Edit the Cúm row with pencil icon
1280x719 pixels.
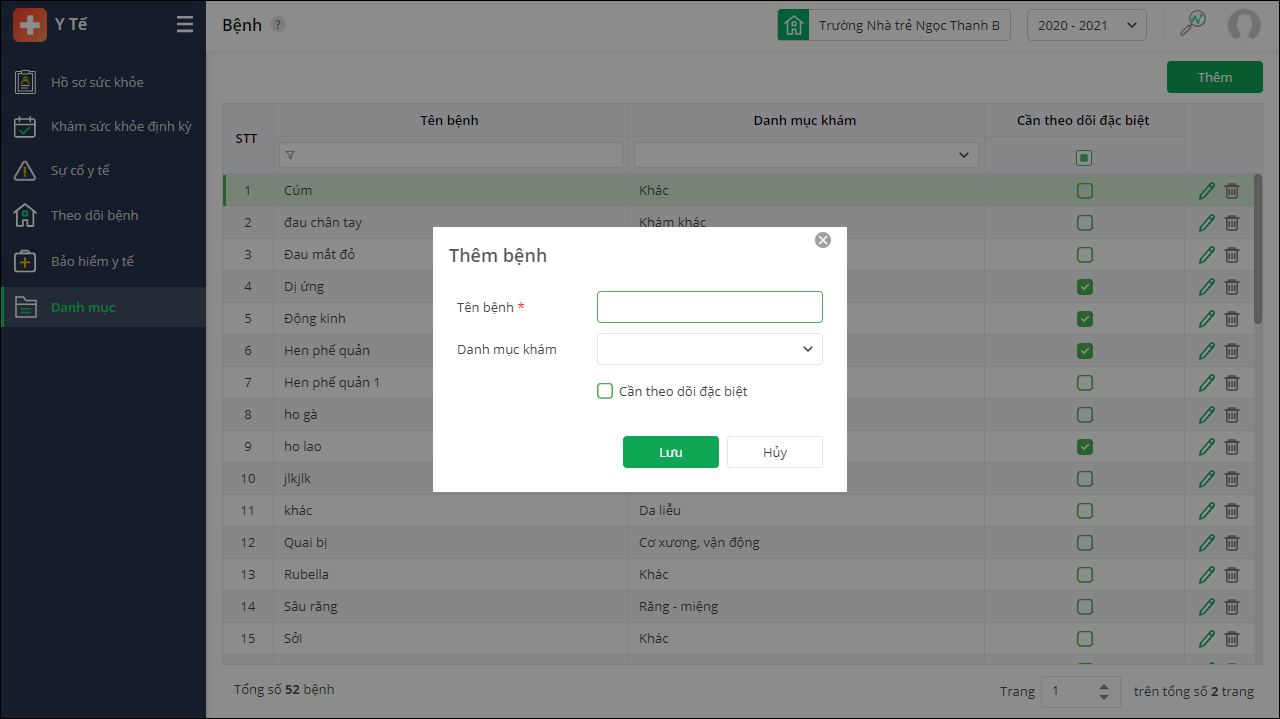(1207, 191)
